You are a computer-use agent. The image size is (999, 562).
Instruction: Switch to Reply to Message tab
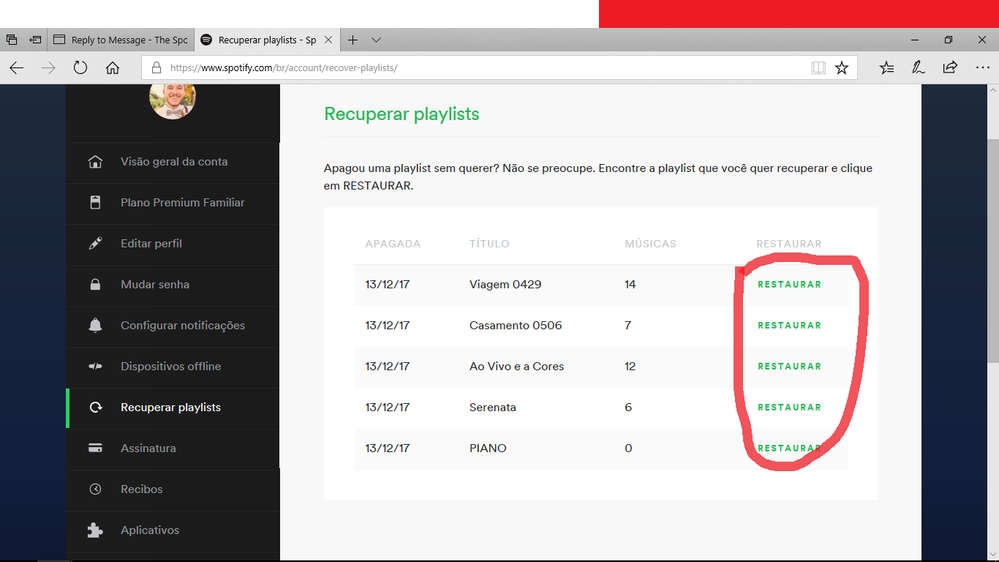point(121,40)
